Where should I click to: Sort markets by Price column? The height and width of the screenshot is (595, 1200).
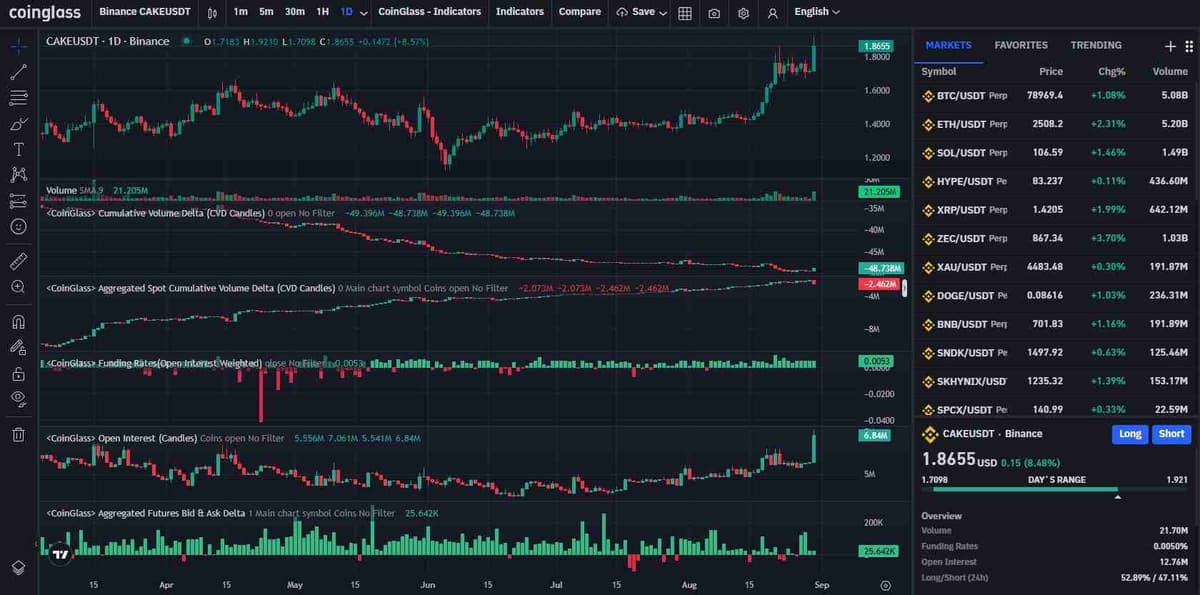[x=1050, y=72]
